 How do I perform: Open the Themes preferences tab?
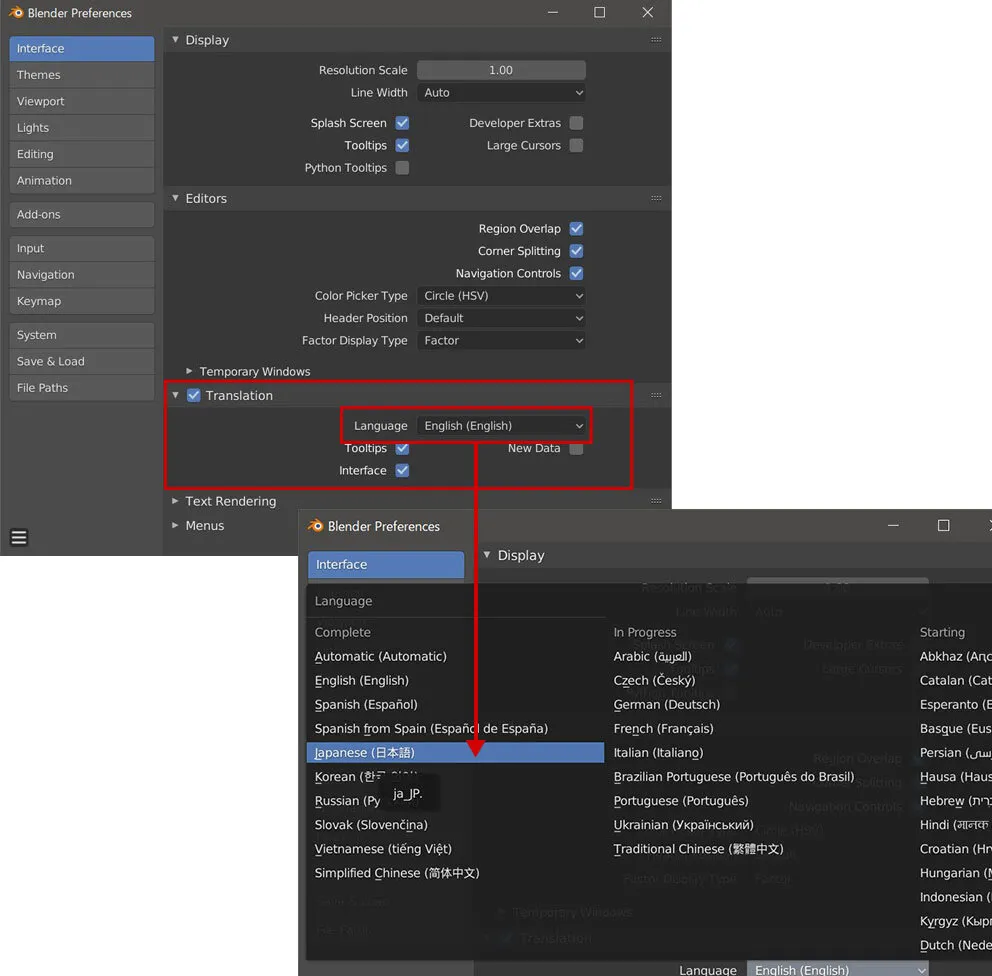pyautogui.click(x=82, y=75)
